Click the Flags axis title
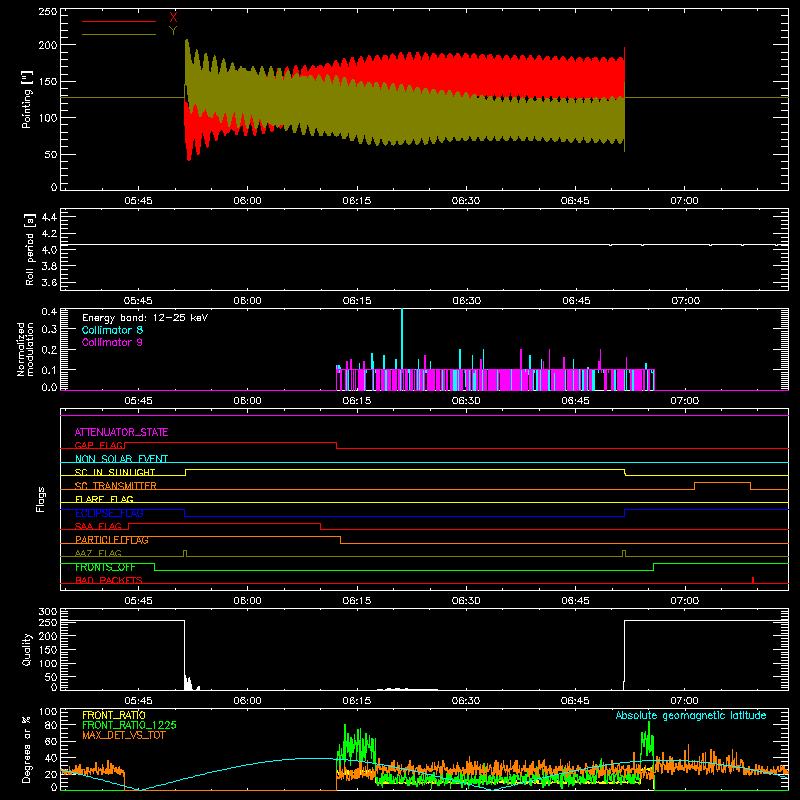800x800 pixels. coord(40,499)
